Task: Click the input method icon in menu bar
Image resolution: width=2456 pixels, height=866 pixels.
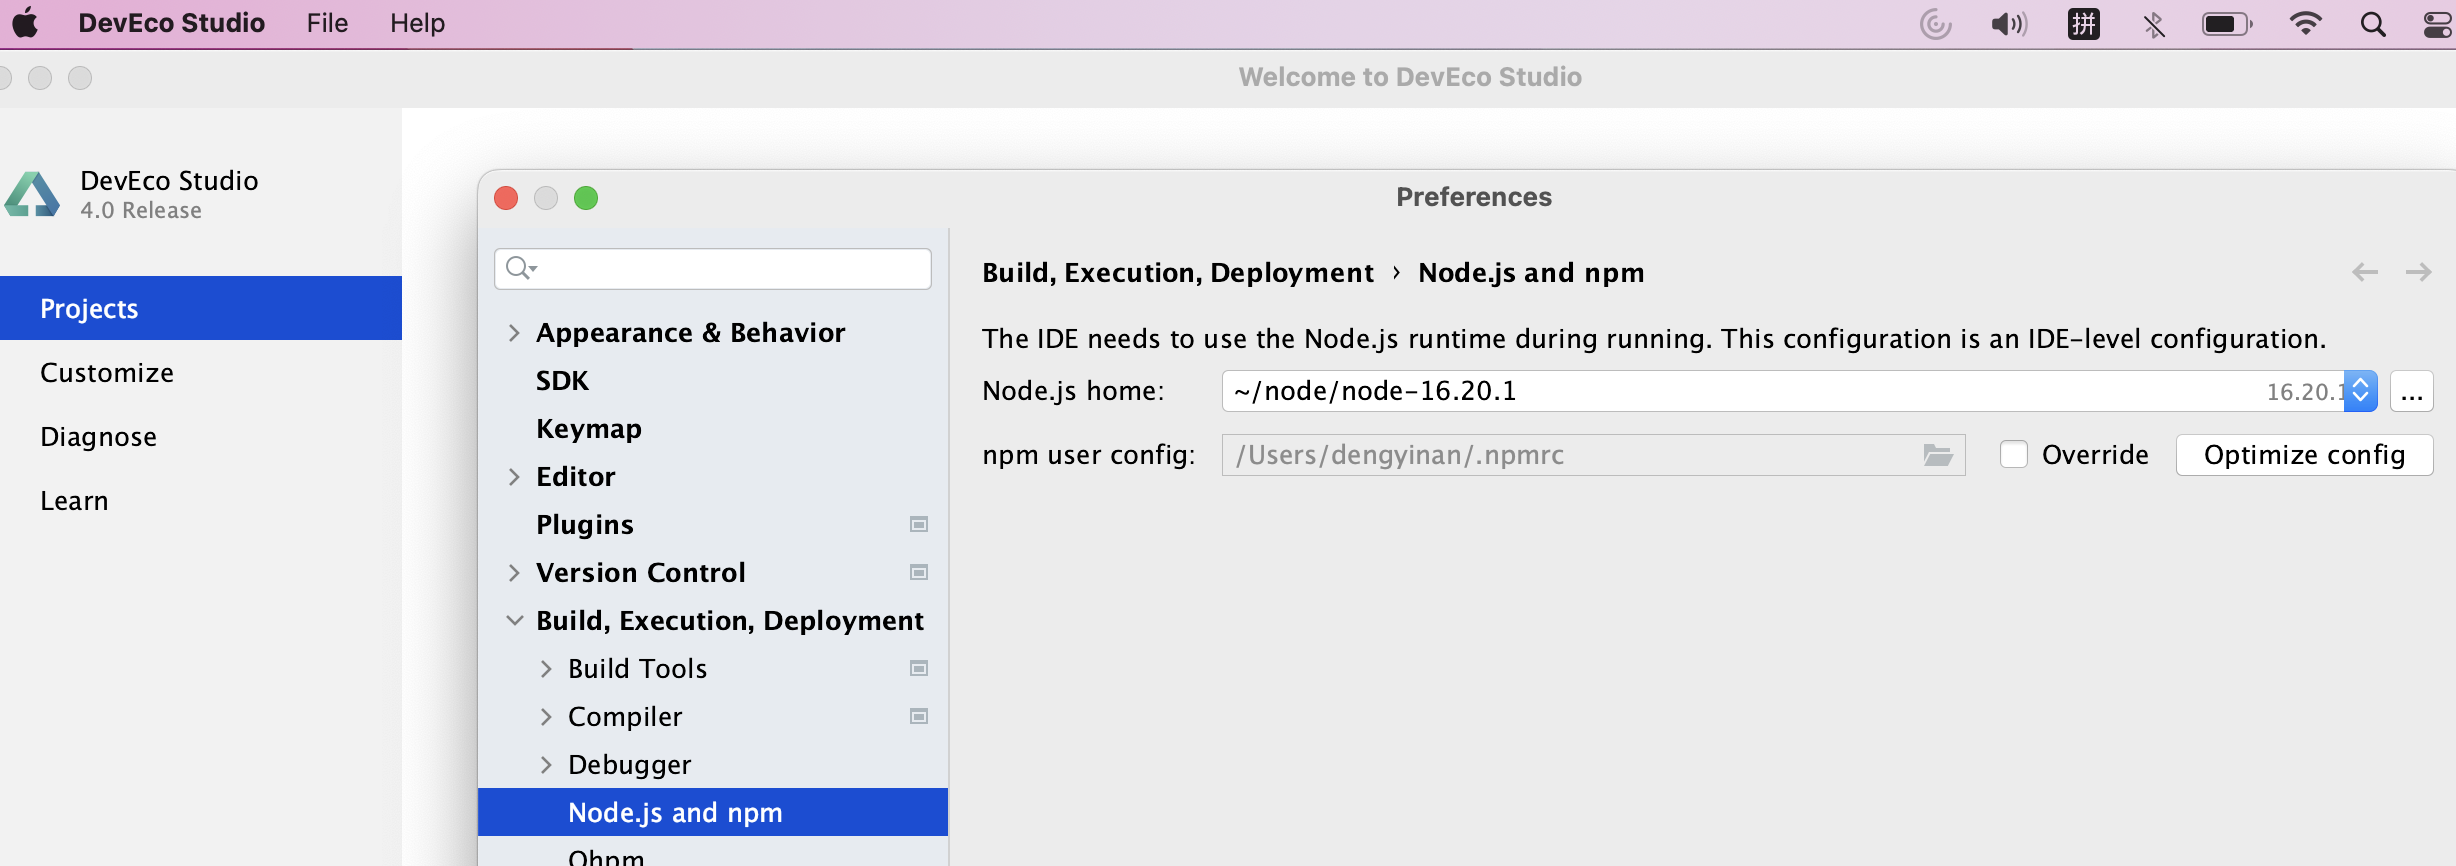Action: (2084, 24)
